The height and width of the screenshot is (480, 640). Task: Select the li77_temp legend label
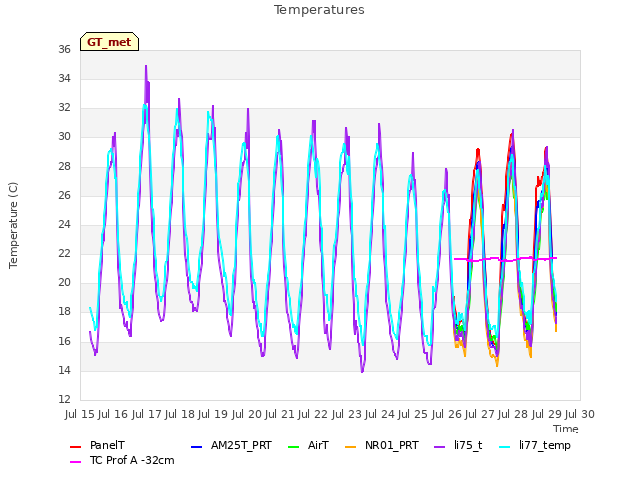pos(545,445)
